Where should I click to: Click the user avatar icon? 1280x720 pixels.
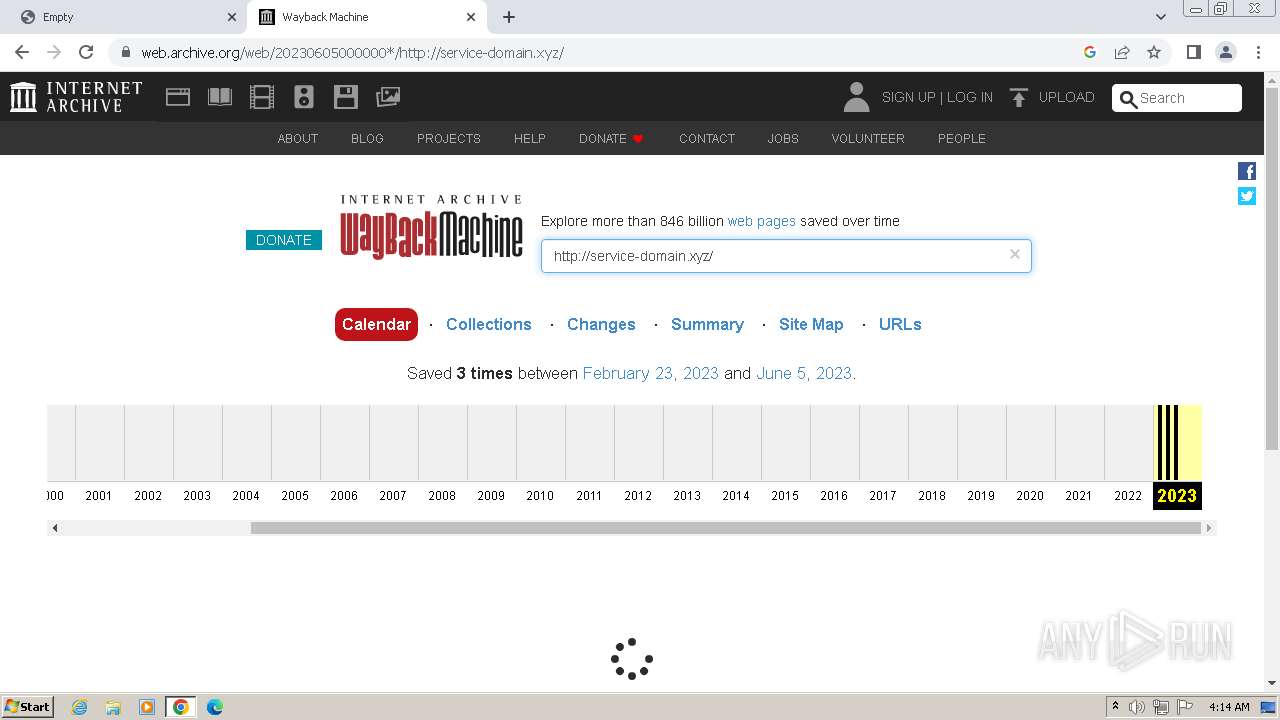click(x=856, y=97)
